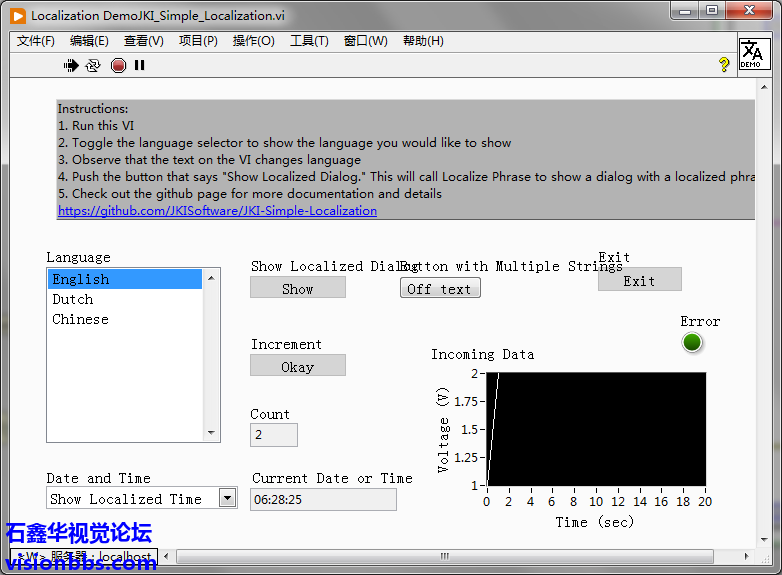The image size is (782, 575).
Task: Open the JKI-Simple-Localization GitHub link
Action: pyautogui.click(x=217, y=211)
